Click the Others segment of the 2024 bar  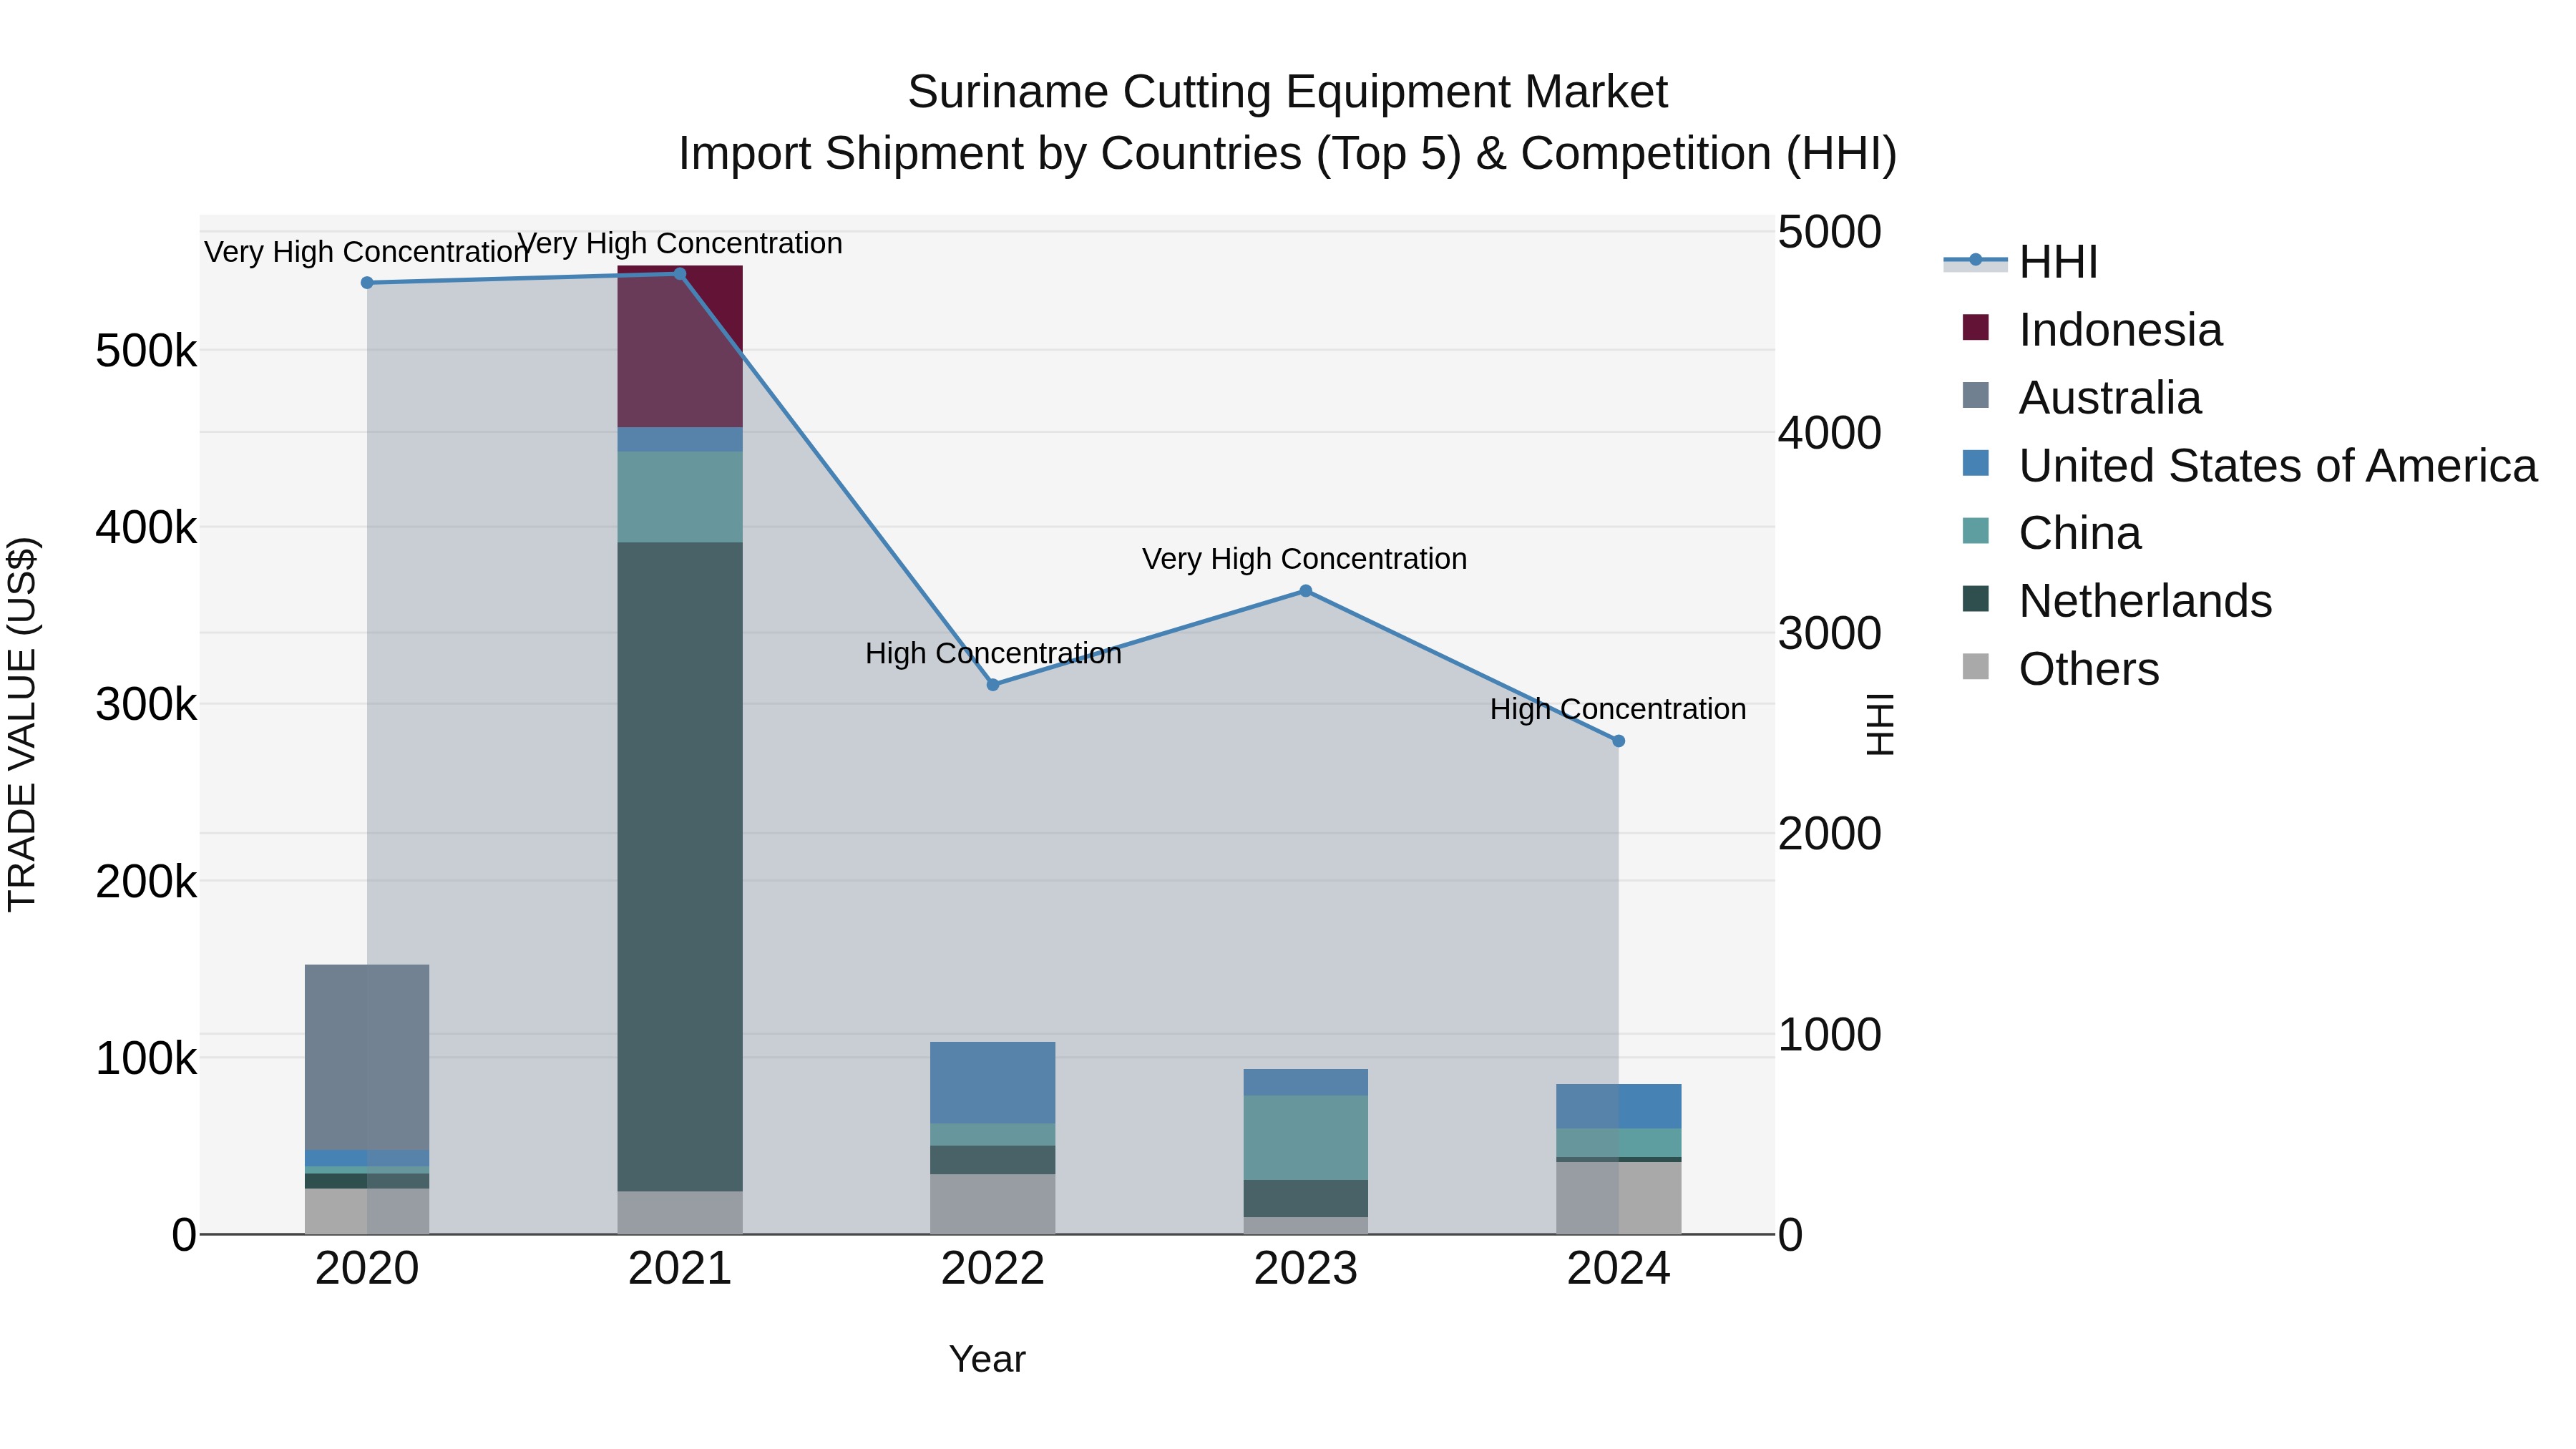pos(1619,1198)
